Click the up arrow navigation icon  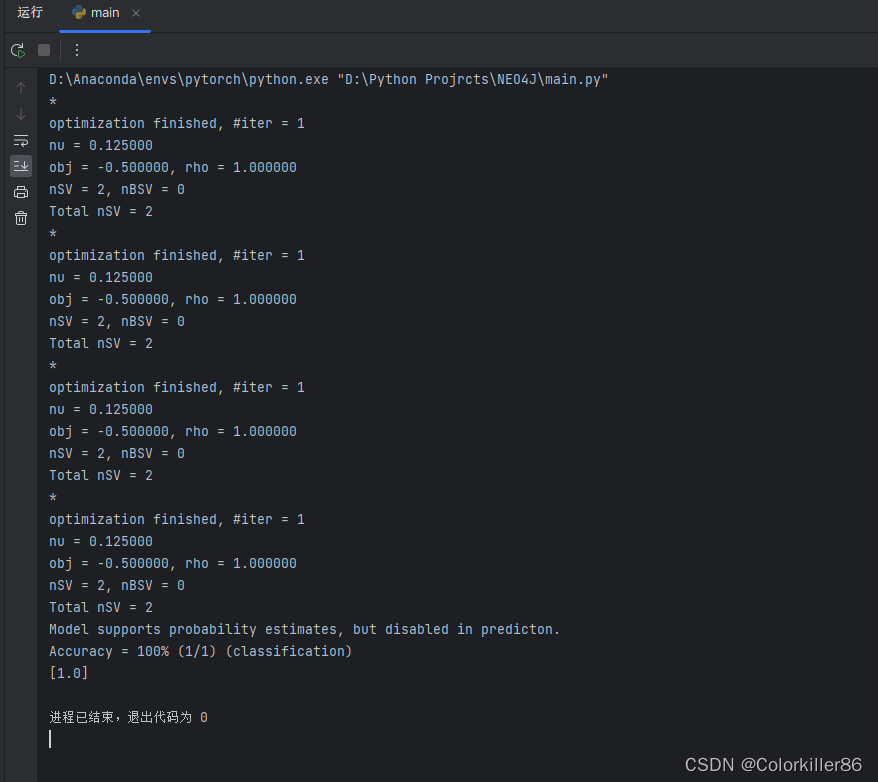[20, 87]
